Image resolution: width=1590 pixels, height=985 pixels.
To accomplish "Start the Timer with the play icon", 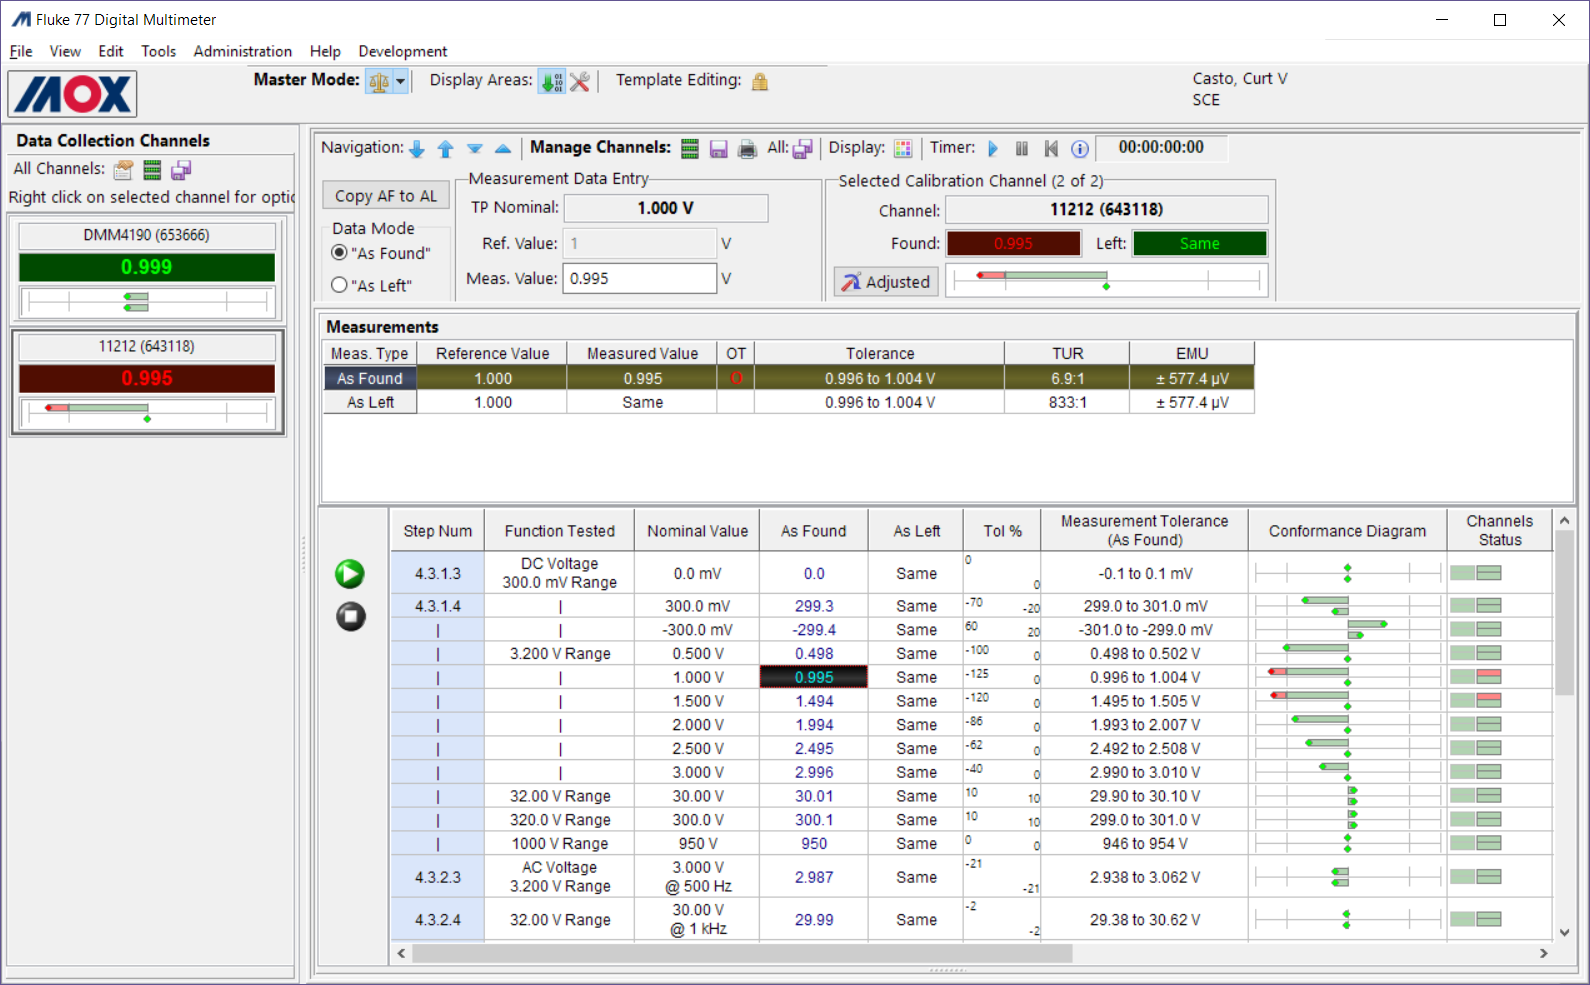I will click(993, 149).
